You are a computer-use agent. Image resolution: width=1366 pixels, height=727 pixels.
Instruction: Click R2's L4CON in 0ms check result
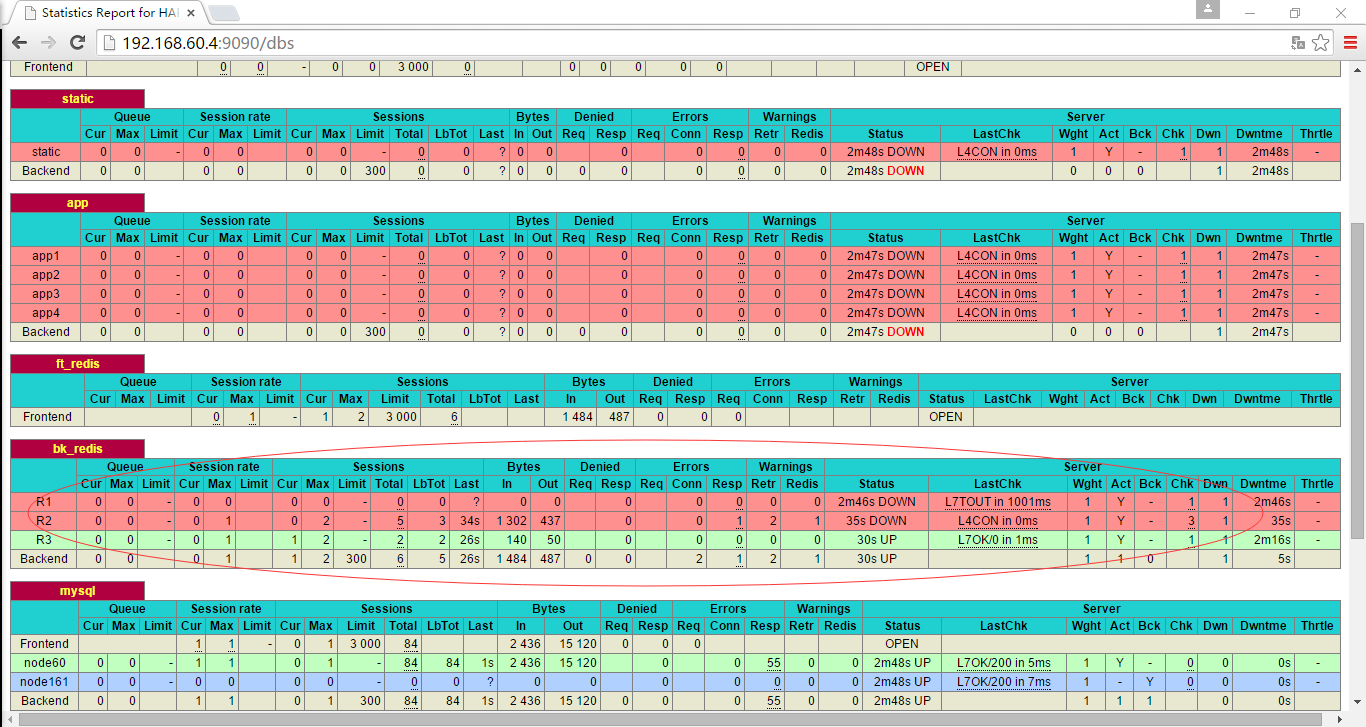(997, 521)
